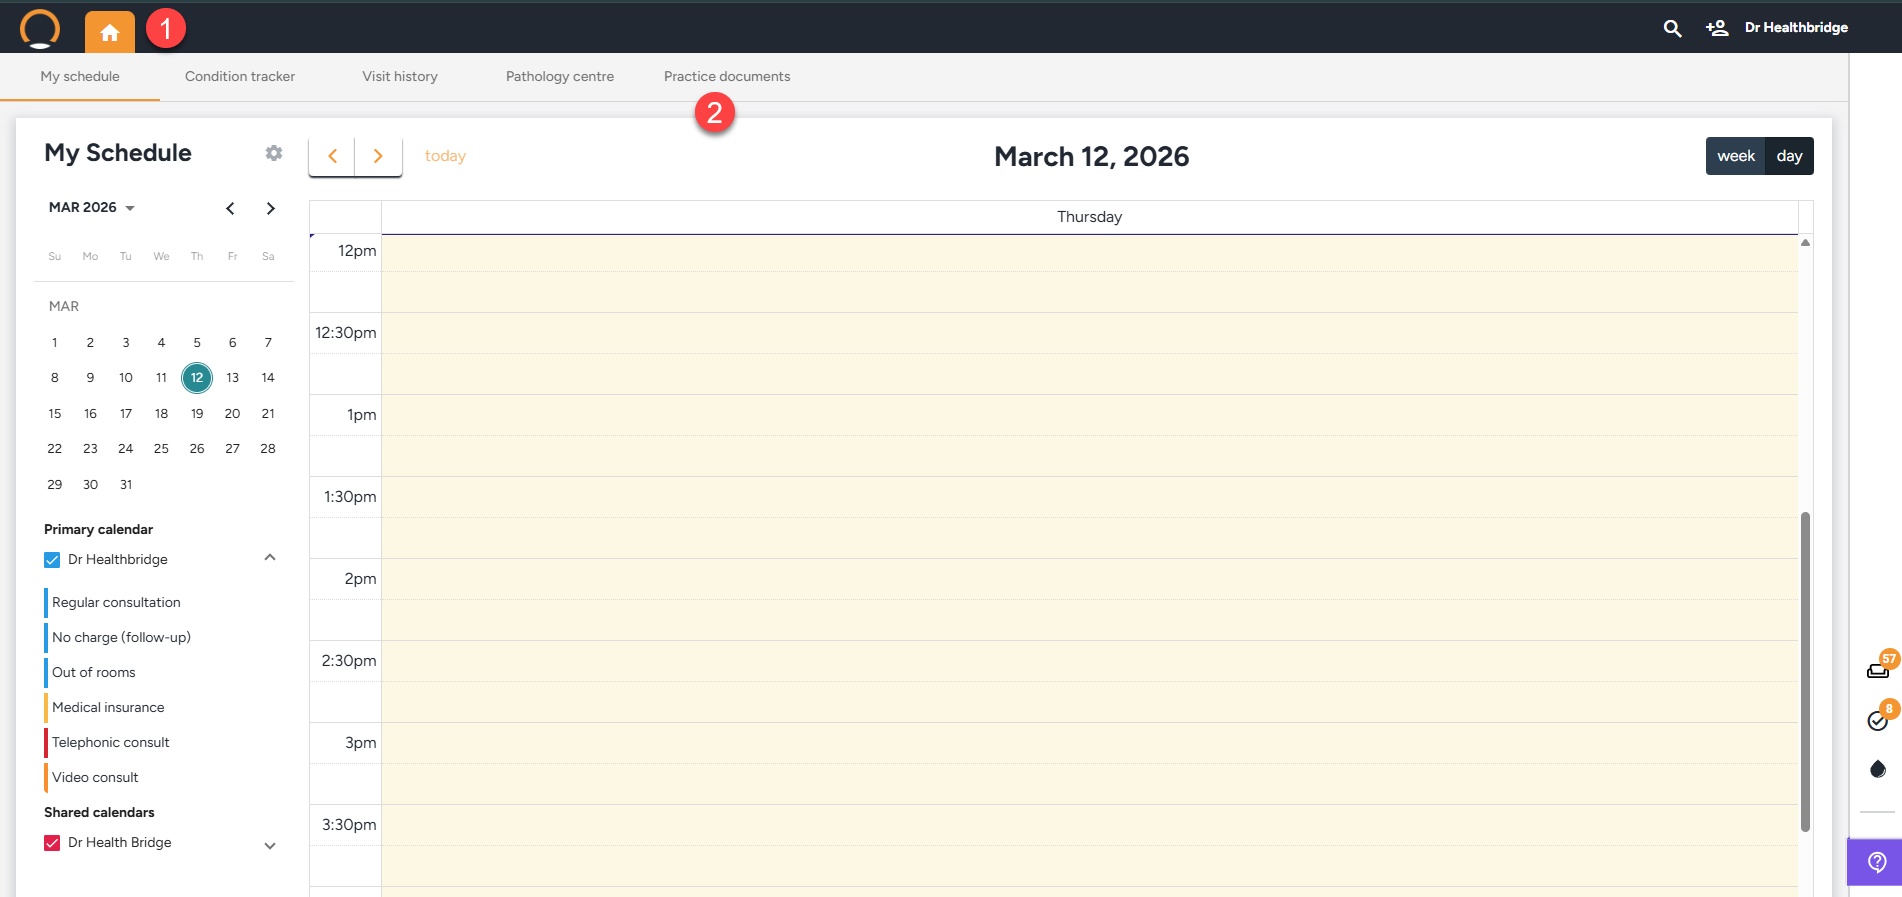Open the inbox tray icon
The height and width of the screenshot is (897, 1902).
1878,670
